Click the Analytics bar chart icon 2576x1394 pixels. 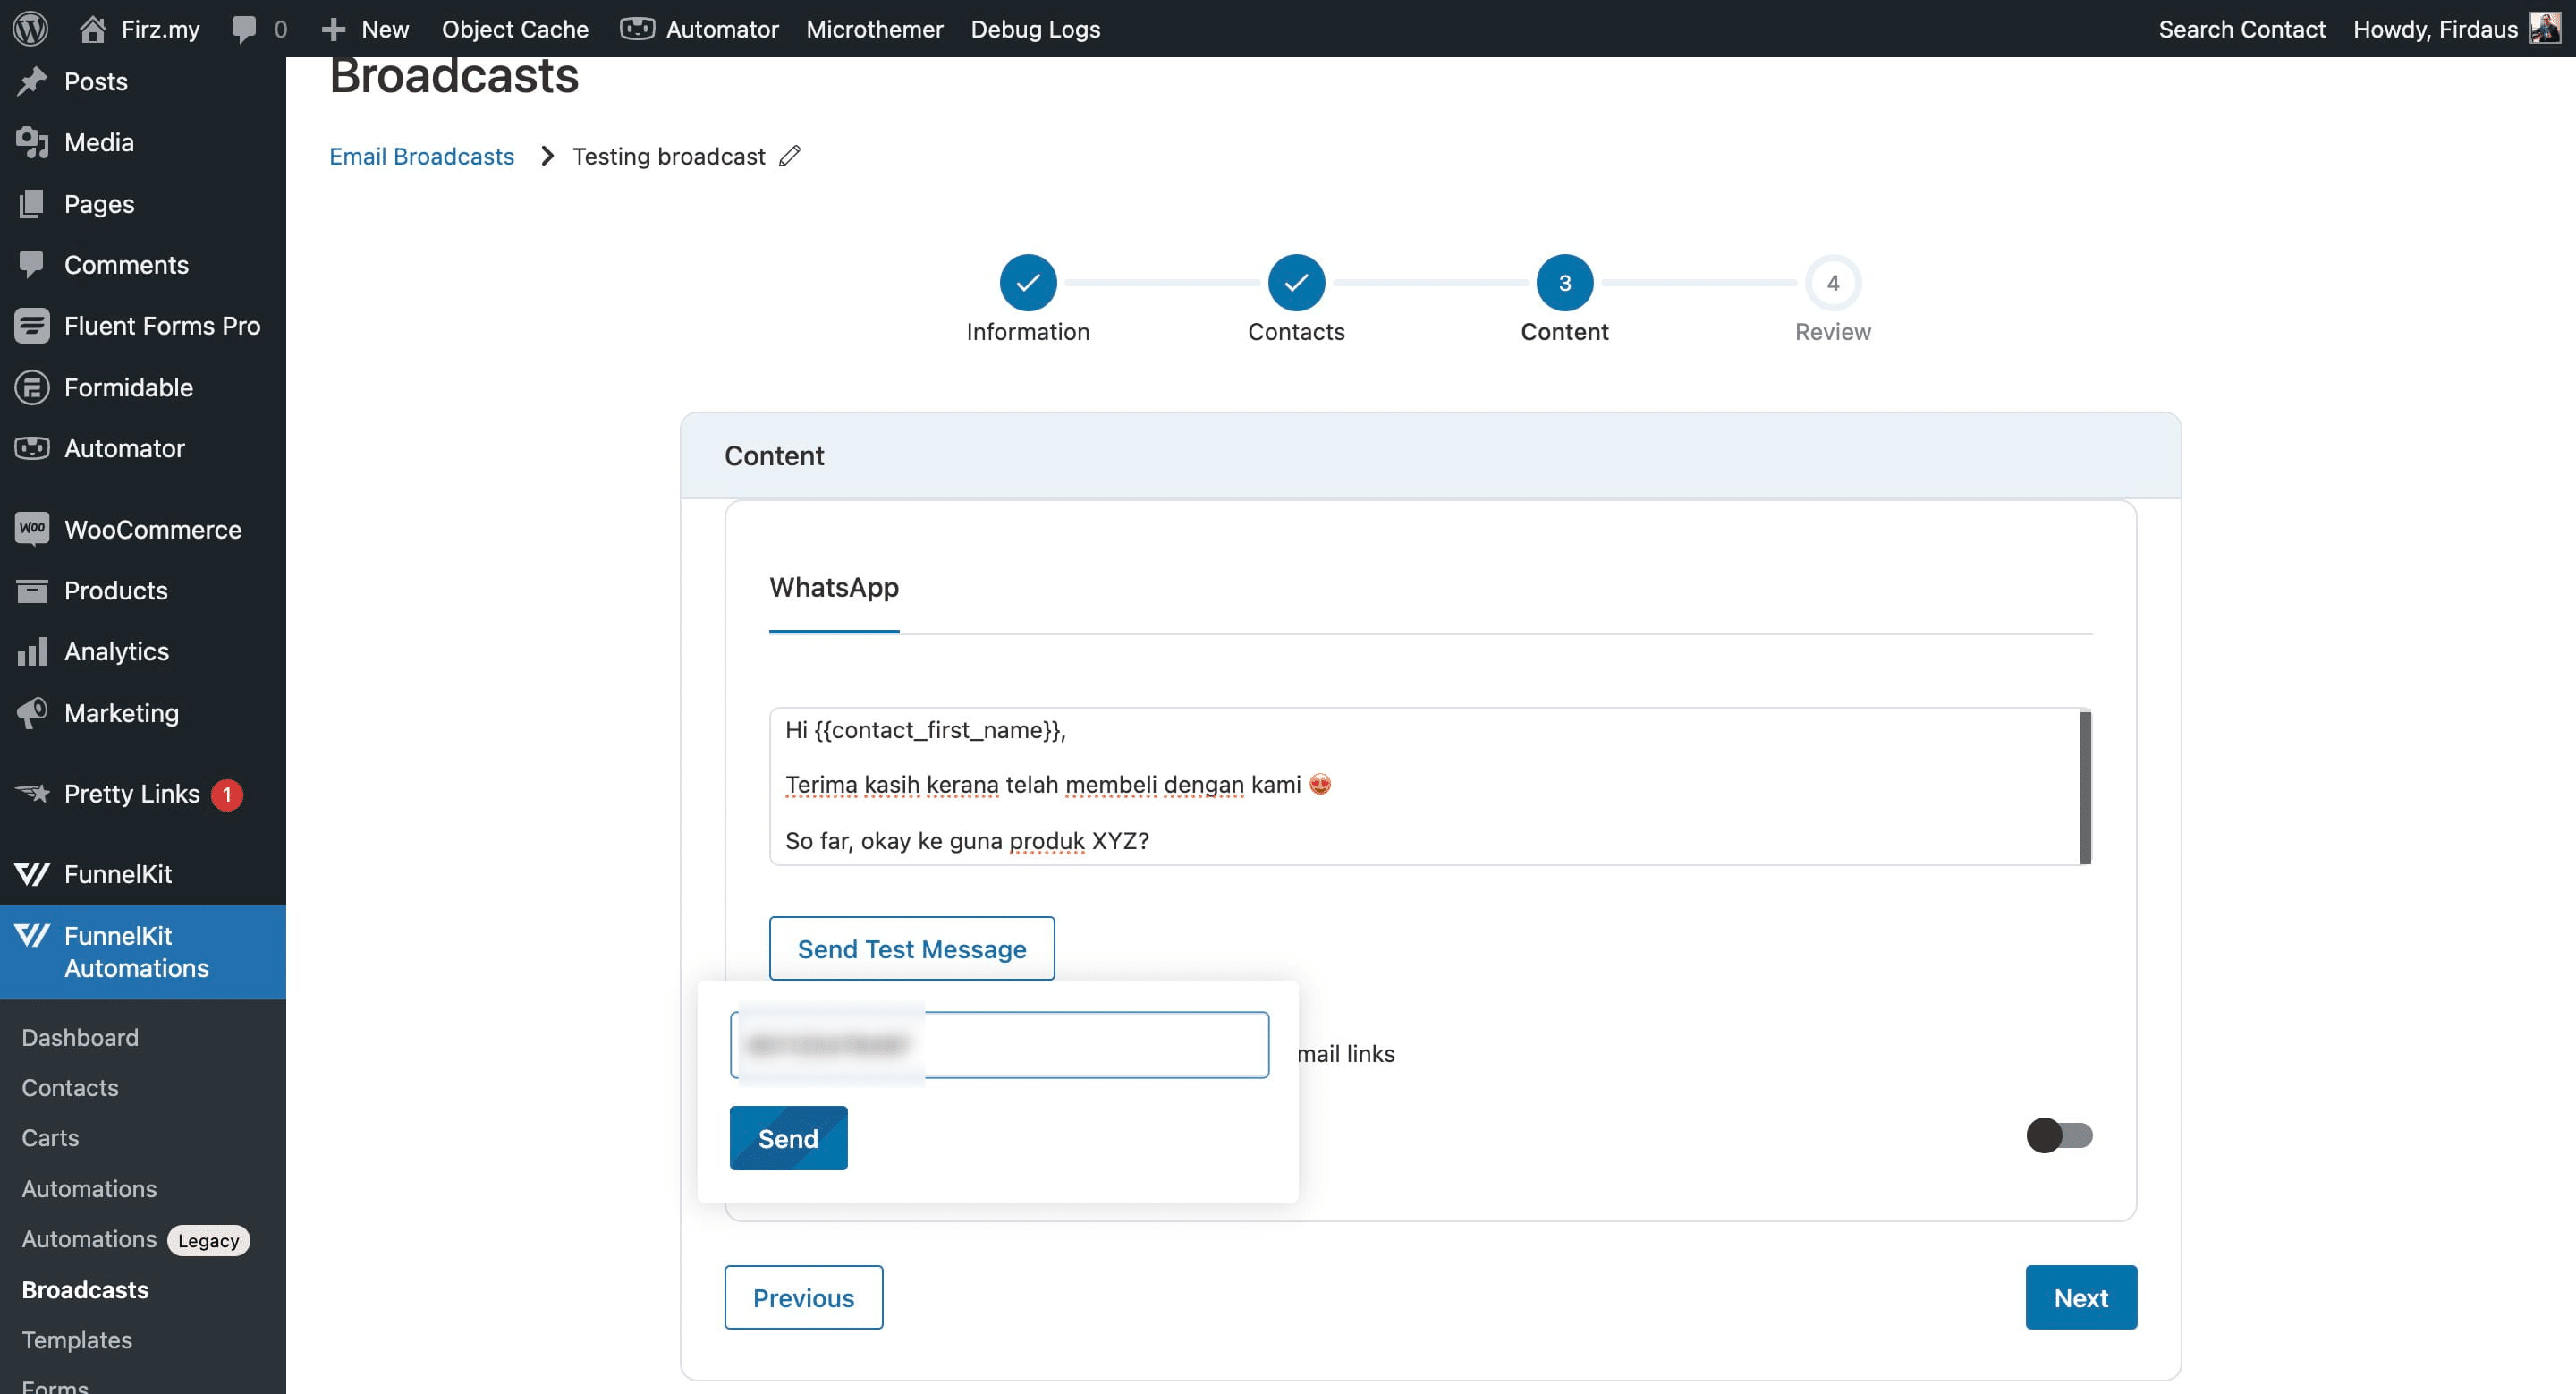click(32, 651)
